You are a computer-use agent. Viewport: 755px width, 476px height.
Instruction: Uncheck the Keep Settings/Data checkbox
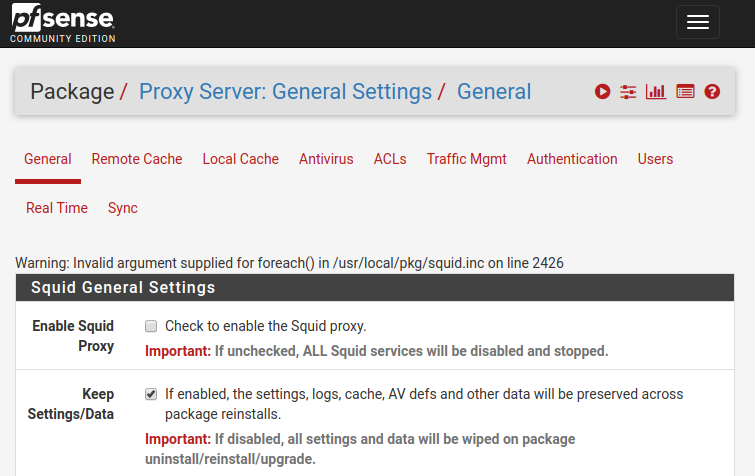pos(151,394)
